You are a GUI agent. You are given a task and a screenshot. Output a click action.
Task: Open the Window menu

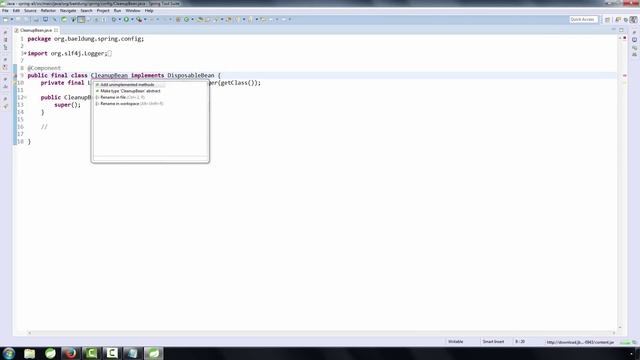pos(133,11)
